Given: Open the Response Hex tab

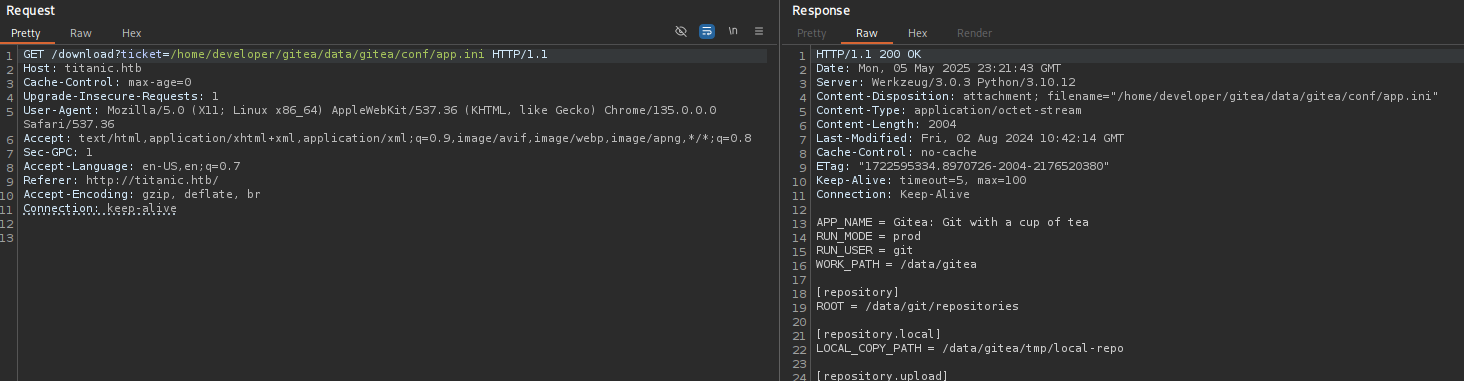Looking at the screenshot, I should pos(918,33).
